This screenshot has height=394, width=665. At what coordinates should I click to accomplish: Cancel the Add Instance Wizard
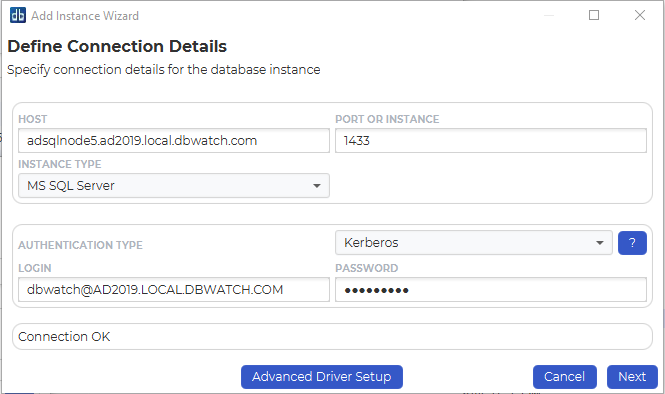(564, 377)
